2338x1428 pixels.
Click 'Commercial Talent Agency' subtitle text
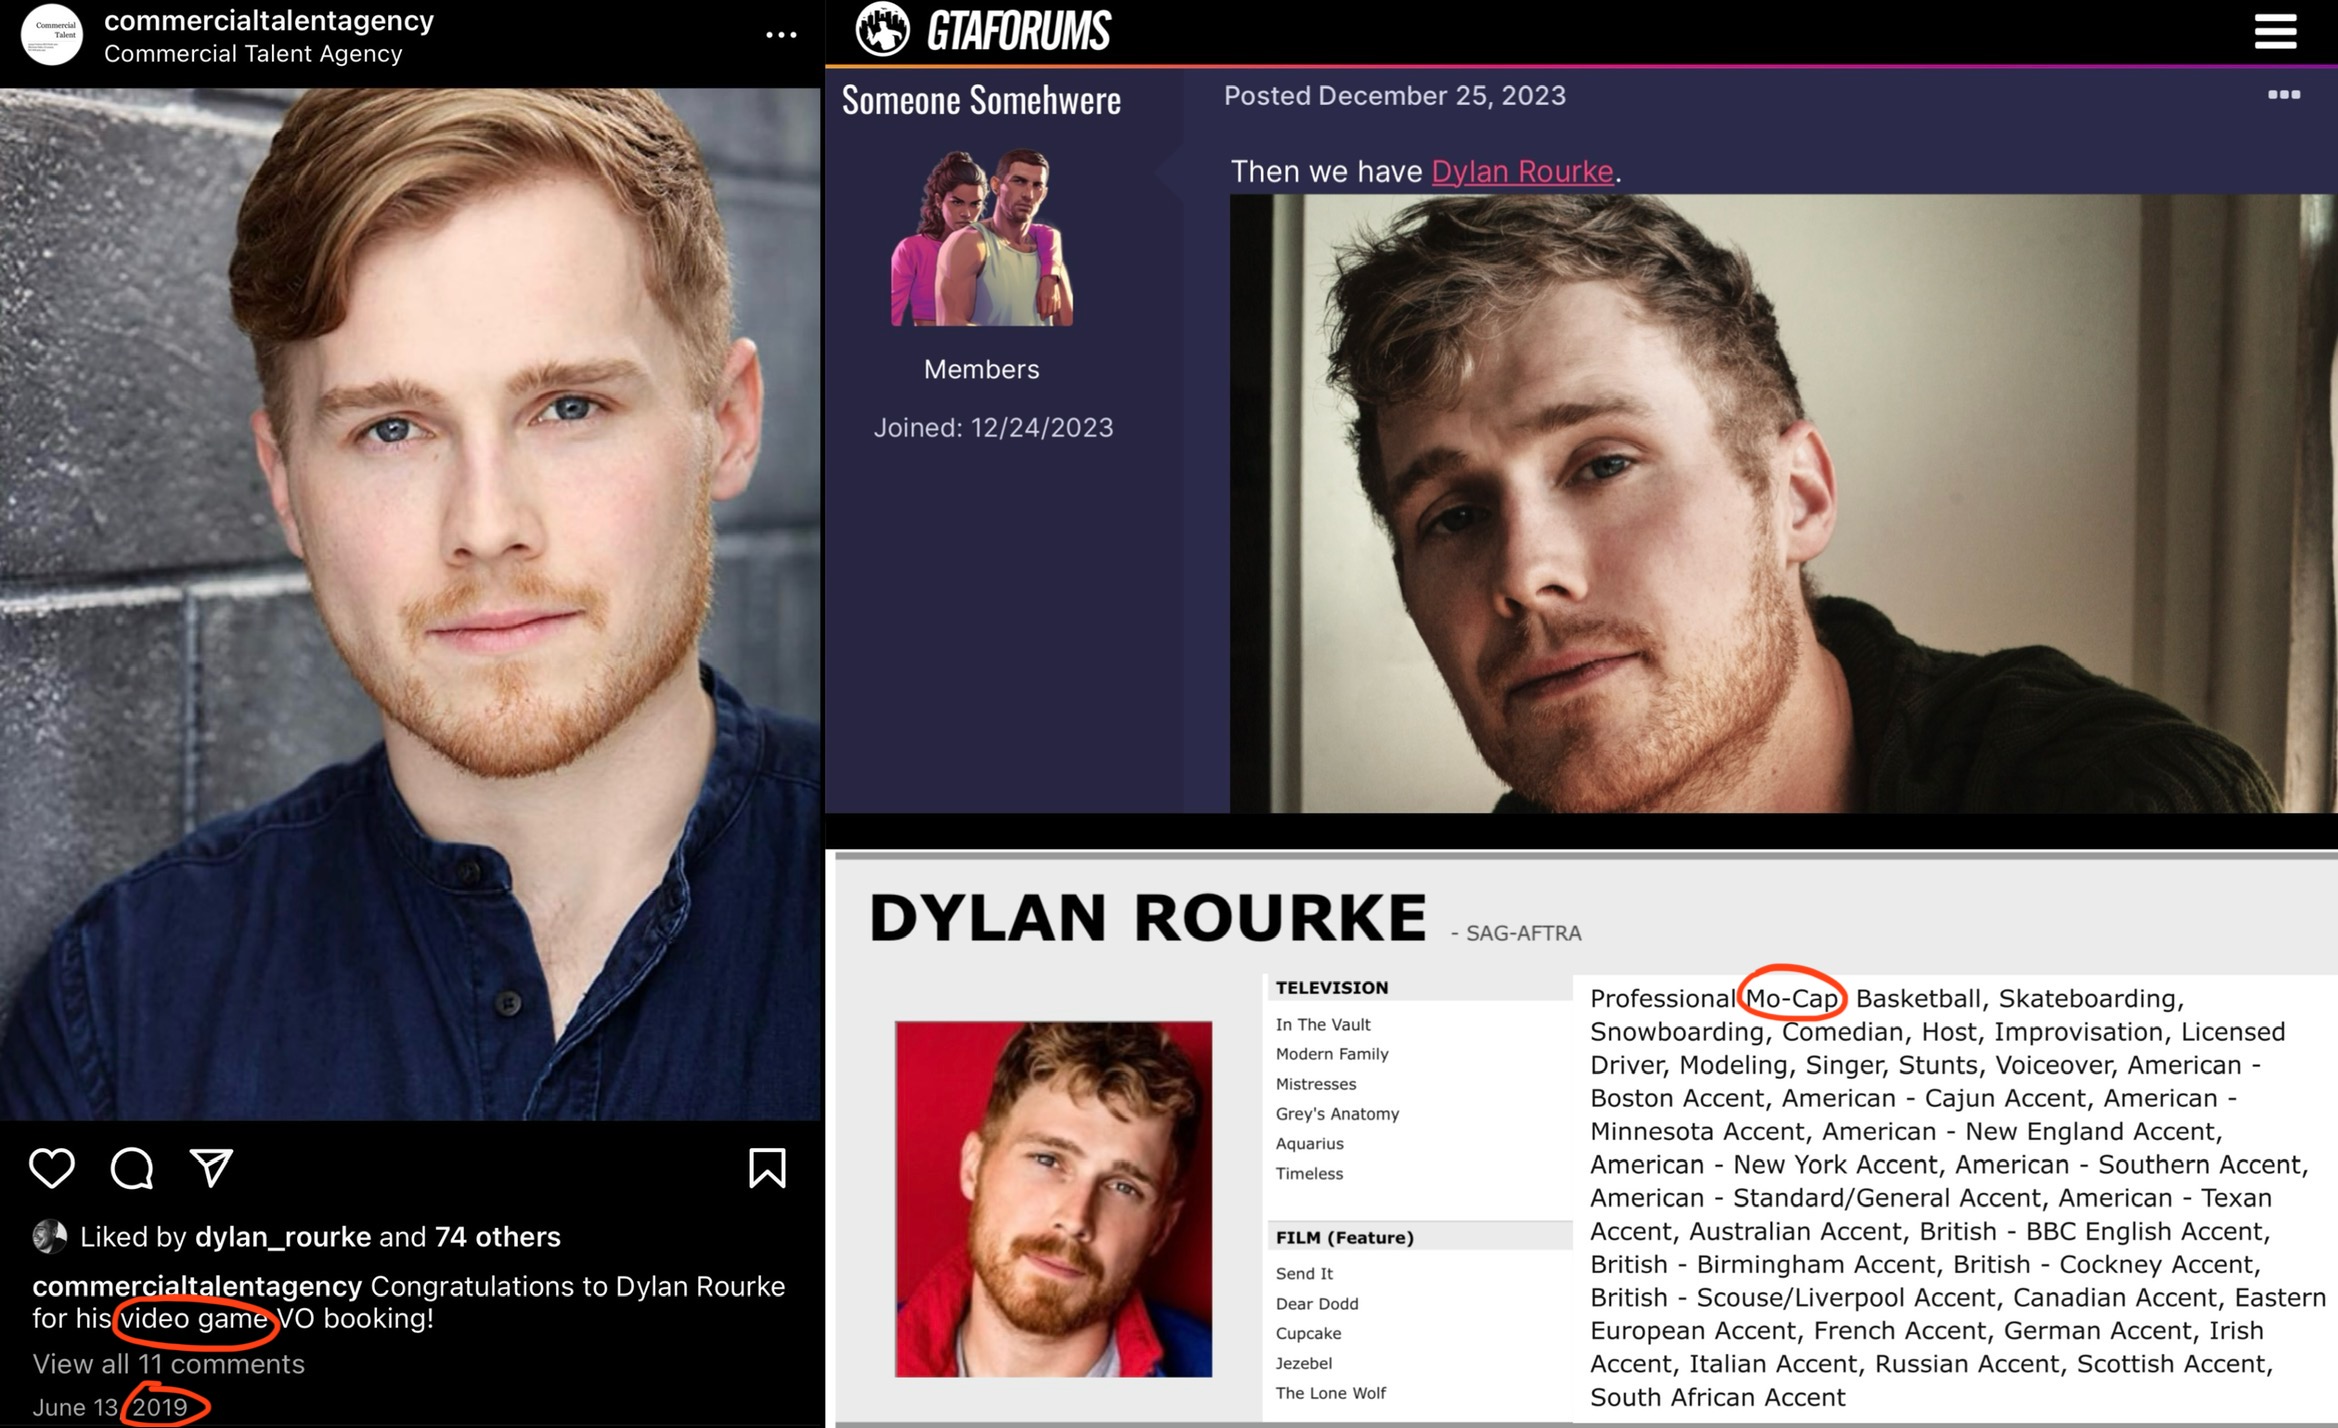point(253,54)
